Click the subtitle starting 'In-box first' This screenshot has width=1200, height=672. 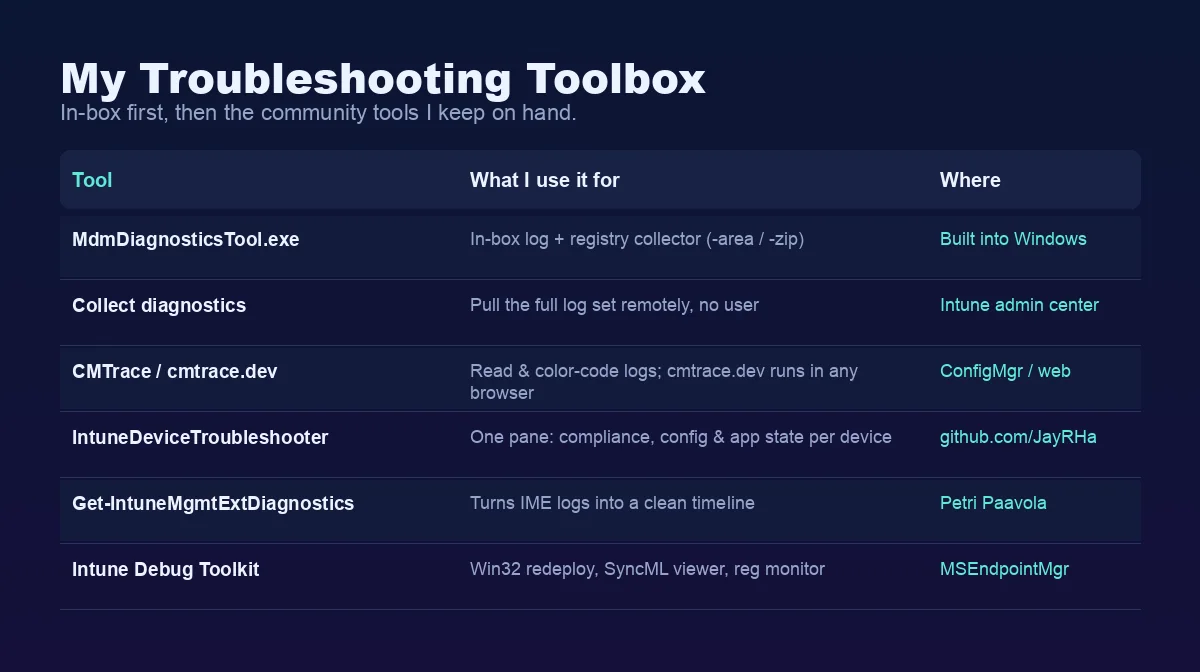[x=318, y=112]
